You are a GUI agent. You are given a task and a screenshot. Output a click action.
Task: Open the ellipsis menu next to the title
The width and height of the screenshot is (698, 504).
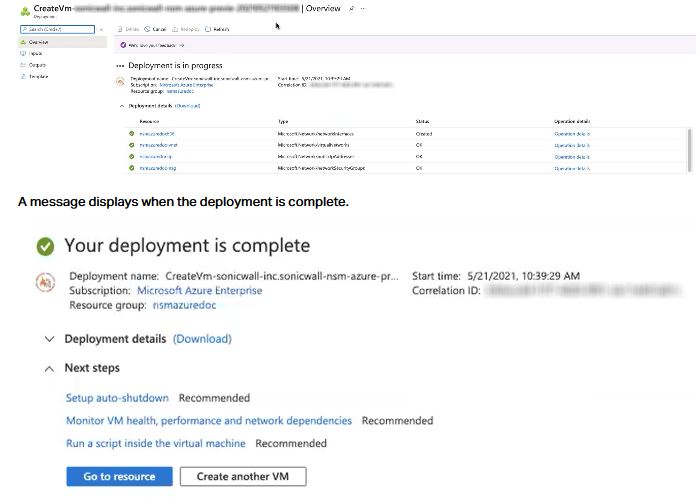pyautogui.click(x=361, y=8)
